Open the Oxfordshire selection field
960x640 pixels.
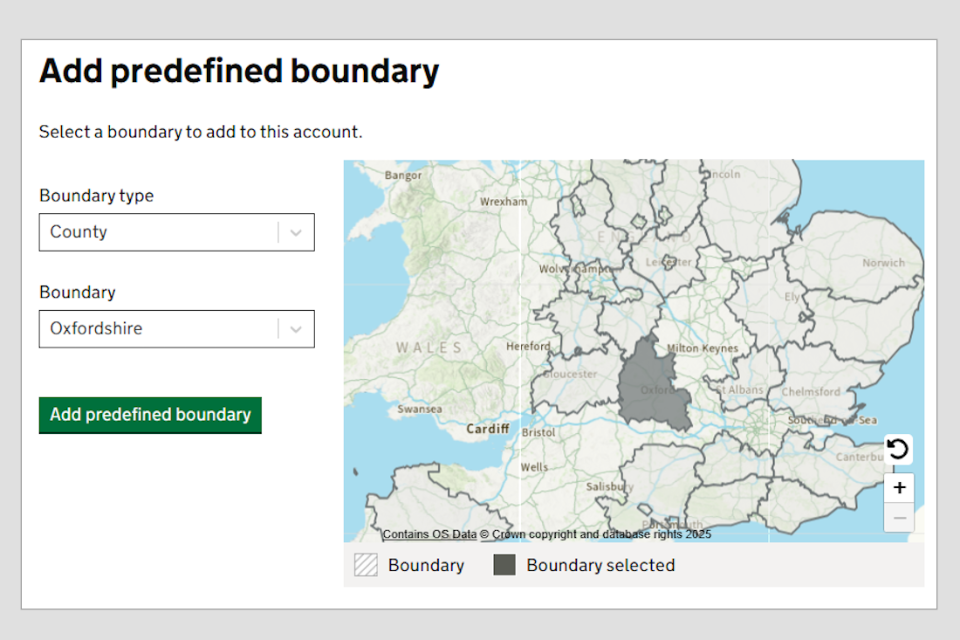point(160,329)
